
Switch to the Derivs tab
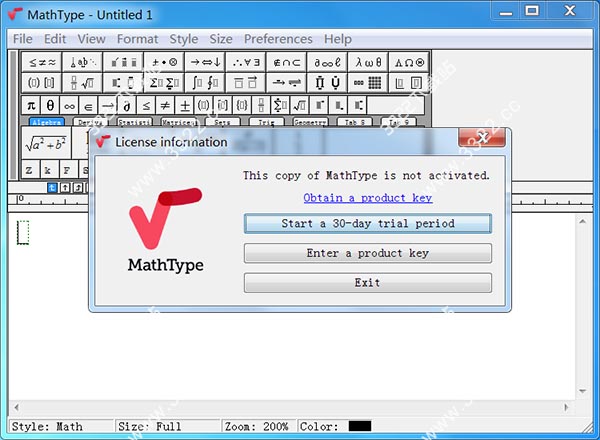point(90,122)
